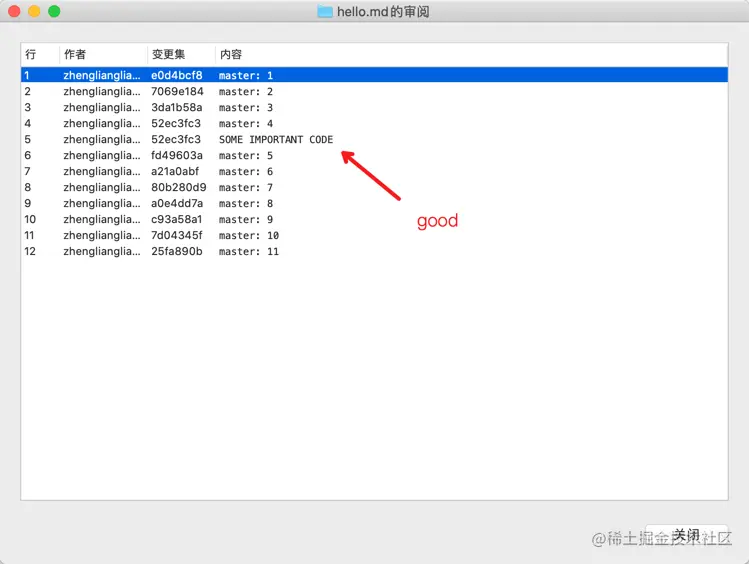Screen dimensions: 749x564
Task: Click the yellow minimize window button
Action: (34, 11)
